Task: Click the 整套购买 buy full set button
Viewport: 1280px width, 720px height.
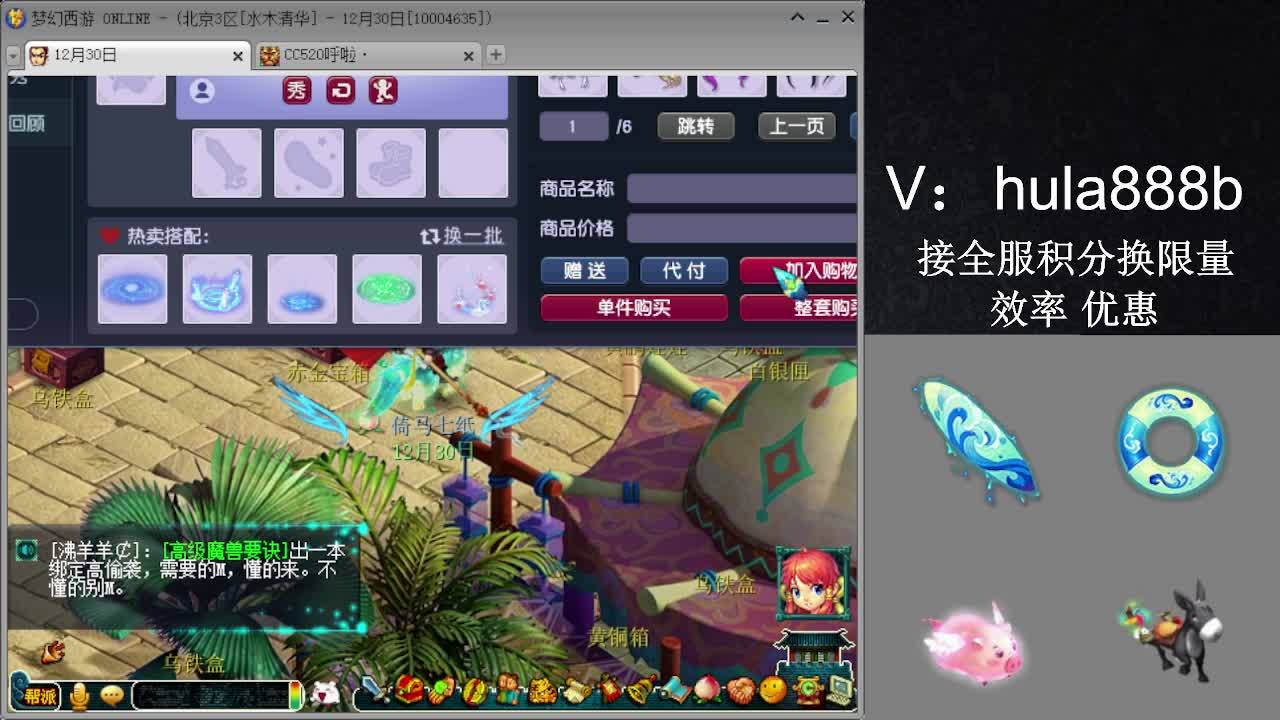Action: pos(799,308)
